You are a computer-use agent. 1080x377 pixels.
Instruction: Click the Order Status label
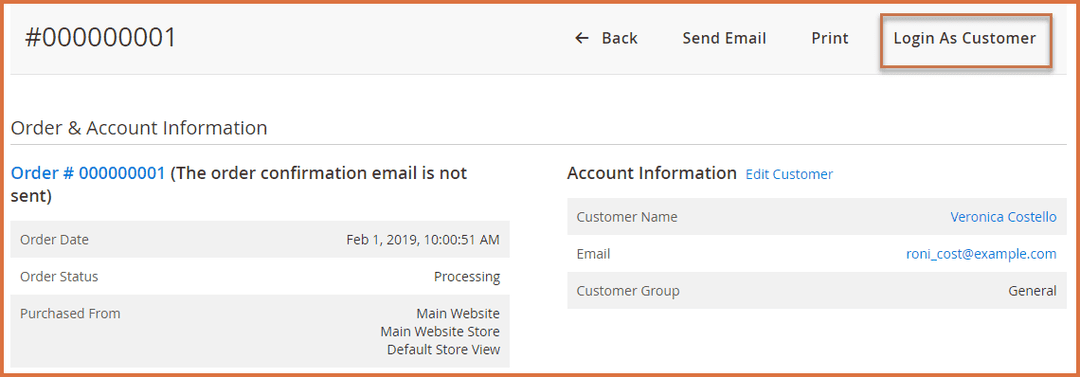click(x=59, y=277)
